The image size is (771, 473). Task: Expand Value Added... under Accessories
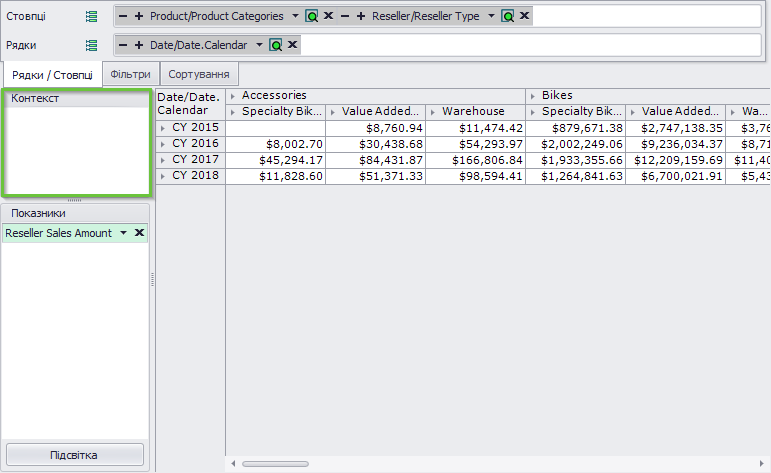(333, 113)
